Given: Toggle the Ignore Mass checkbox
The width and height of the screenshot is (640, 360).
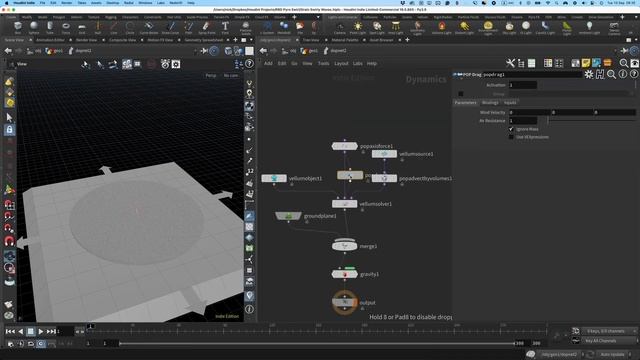Looking at the screenshot, I should 511,129.
